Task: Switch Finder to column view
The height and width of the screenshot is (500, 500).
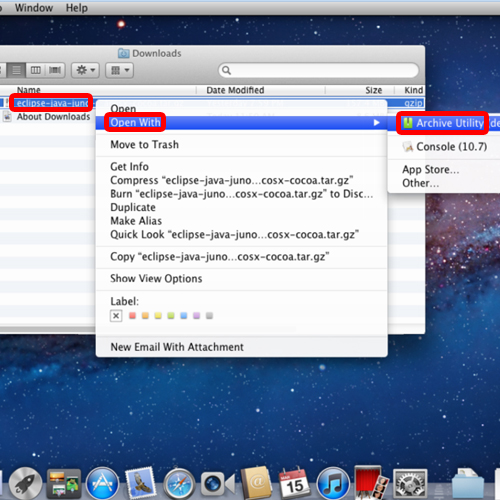Action: [x=36, y=70]
